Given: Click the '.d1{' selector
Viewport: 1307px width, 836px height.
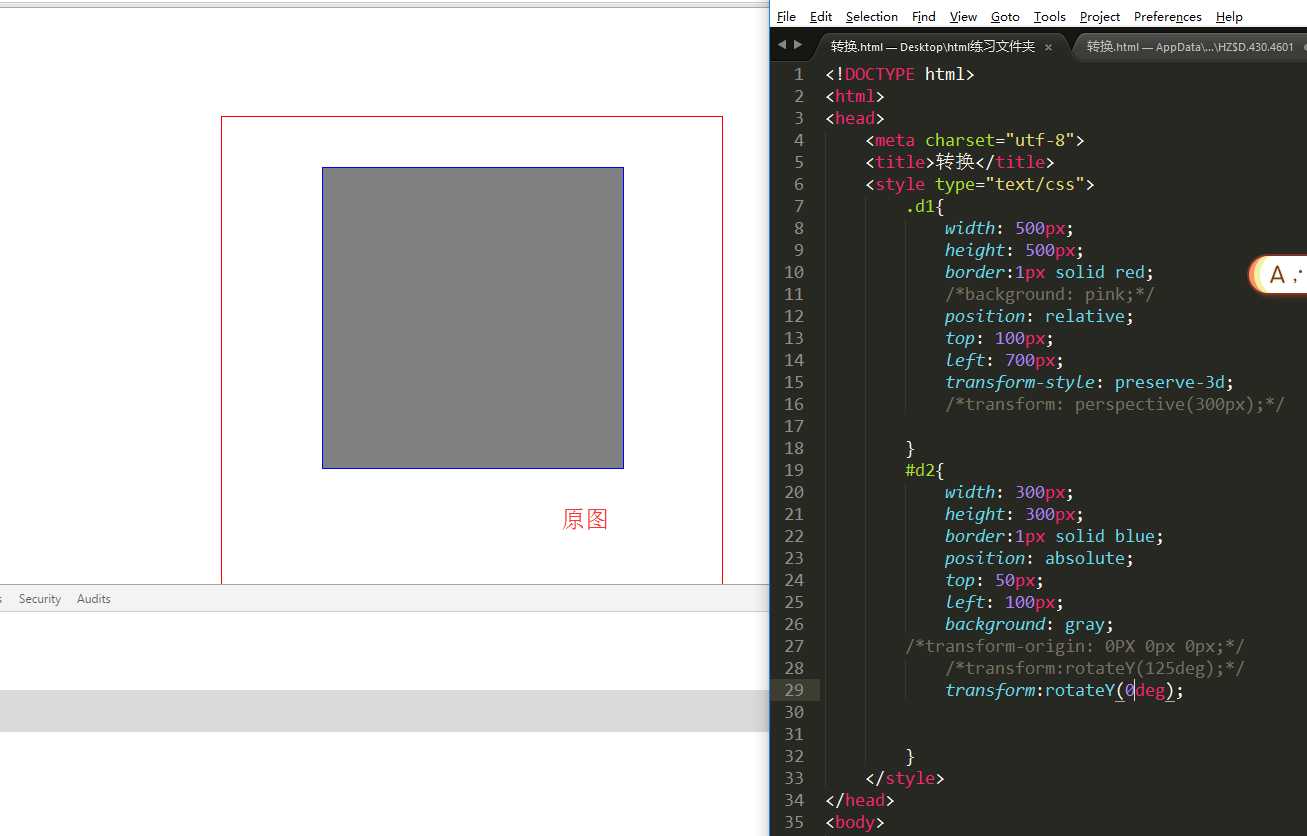Looking at the screenshot, I should point(925,206).
